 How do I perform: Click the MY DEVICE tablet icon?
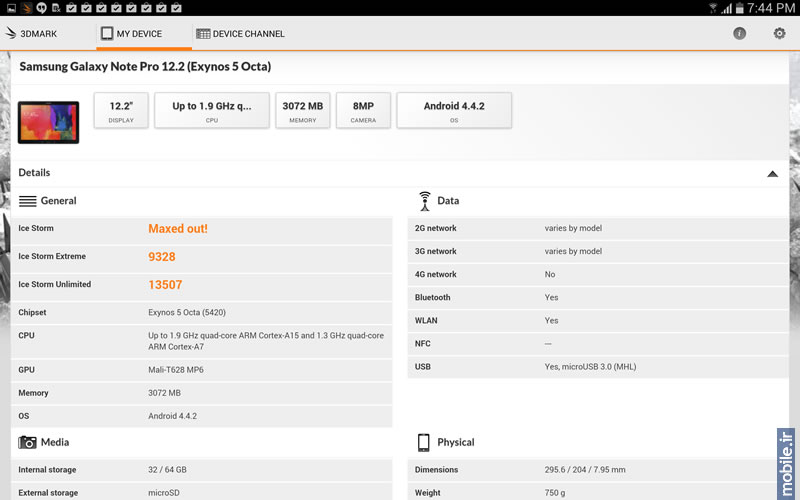[107, 33]
